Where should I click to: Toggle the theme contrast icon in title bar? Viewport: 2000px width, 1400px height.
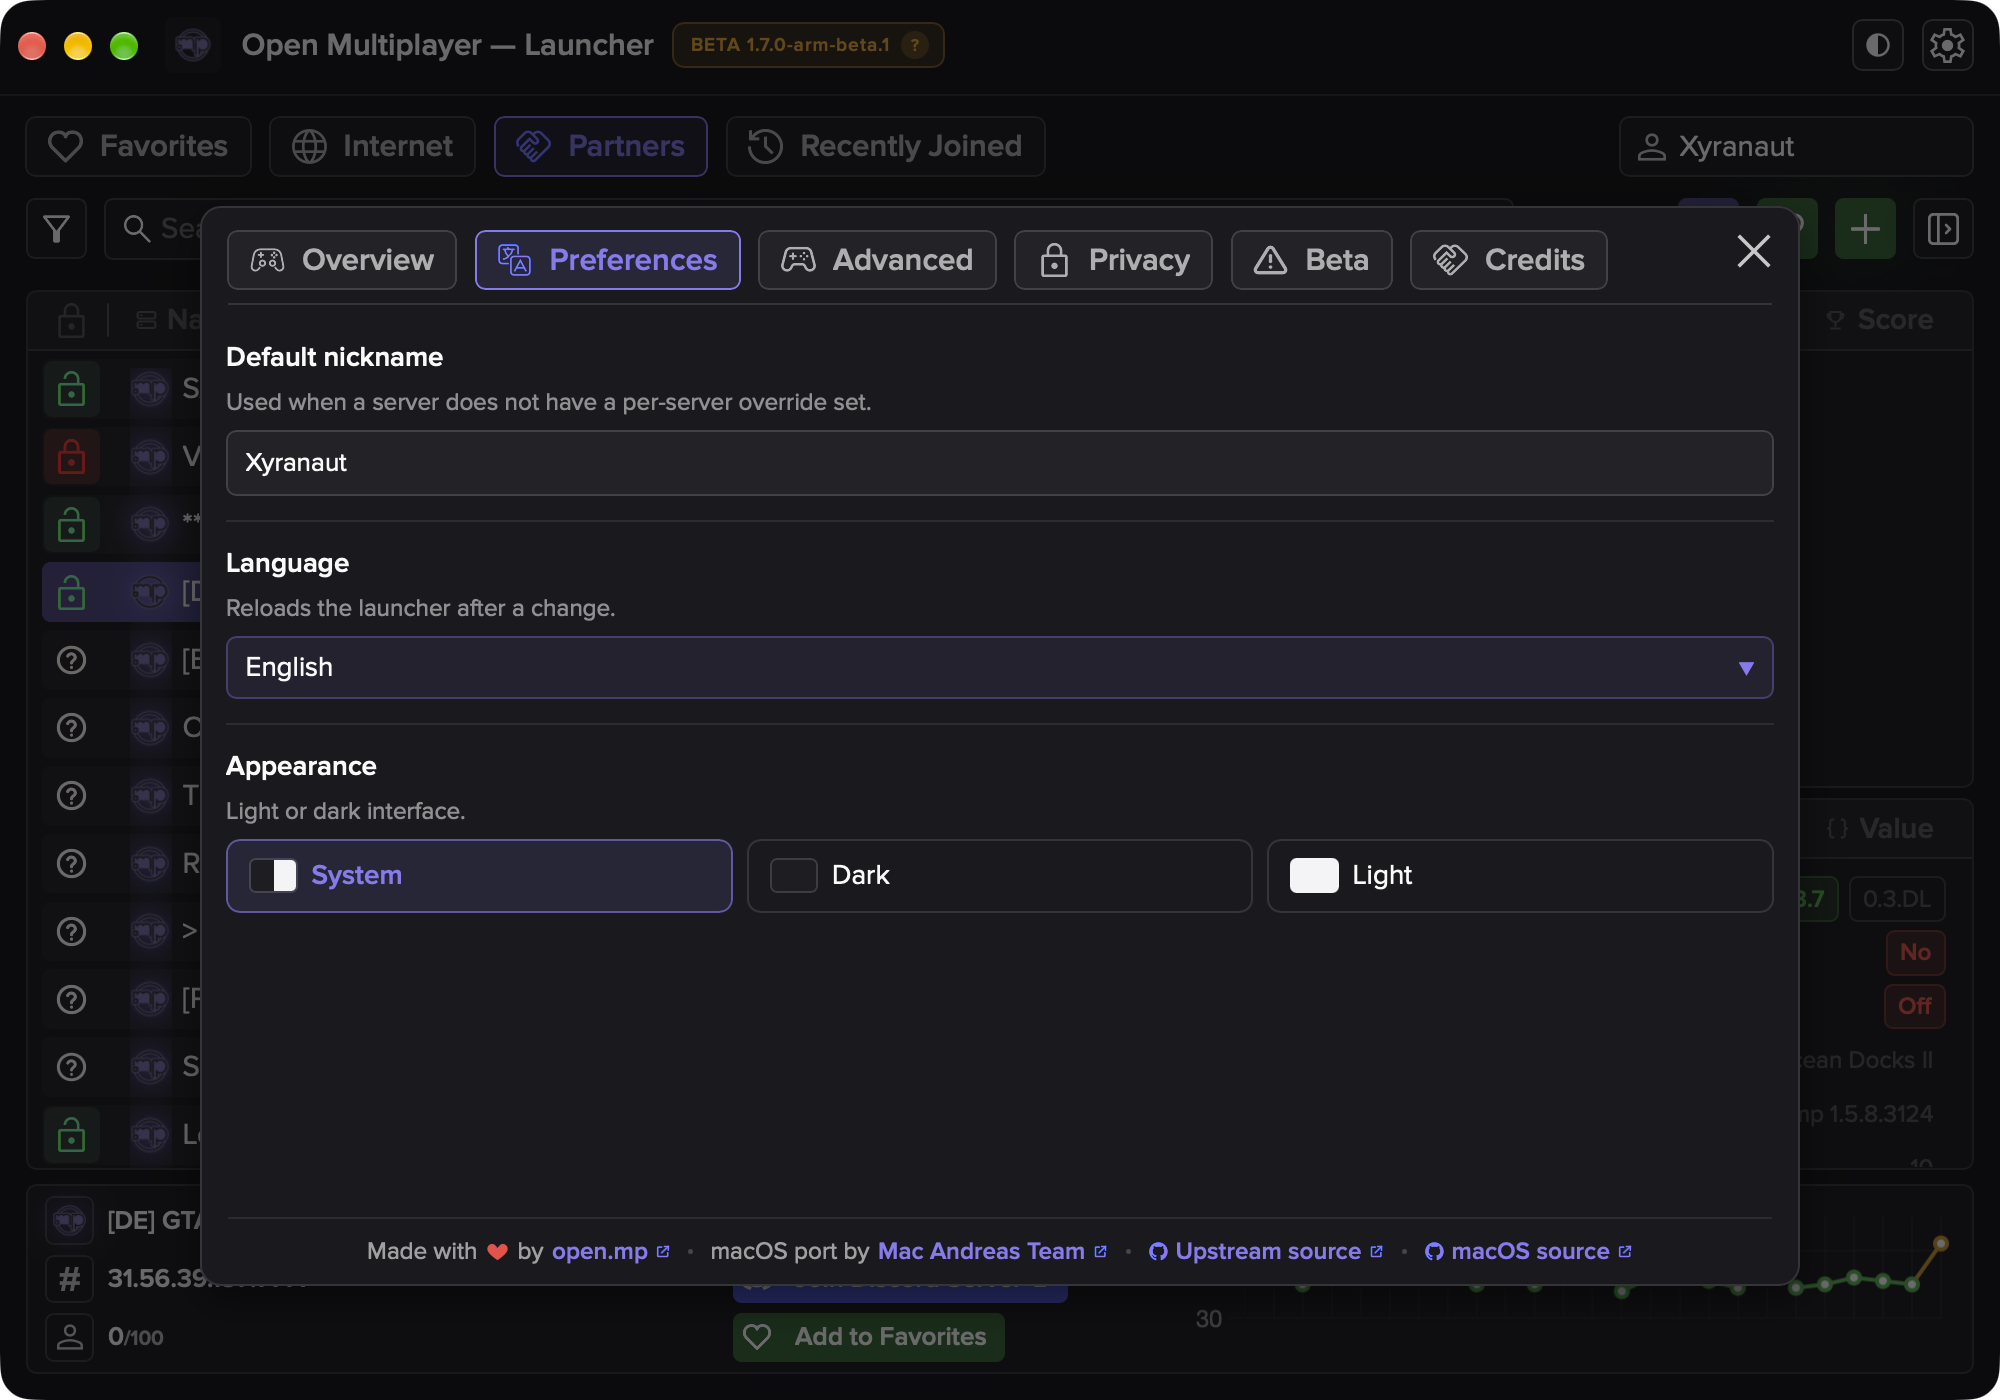[x=1877, y=45]
